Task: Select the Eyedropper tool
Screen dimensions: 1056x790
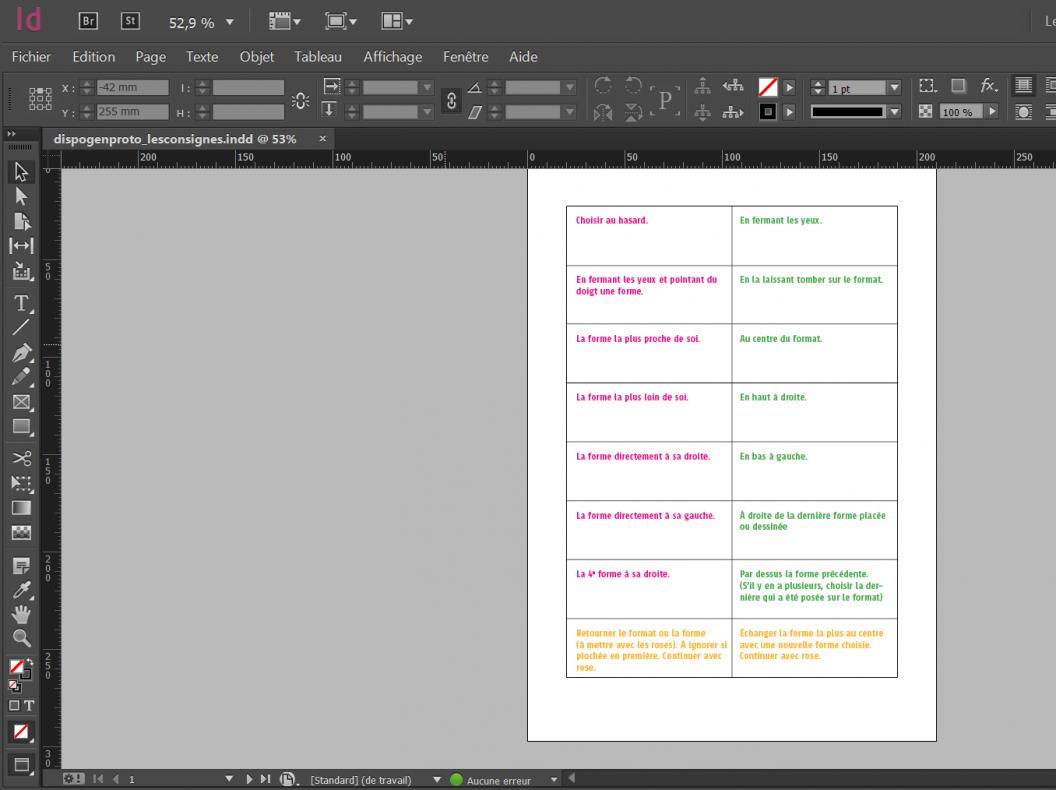Action: point(21,590)
